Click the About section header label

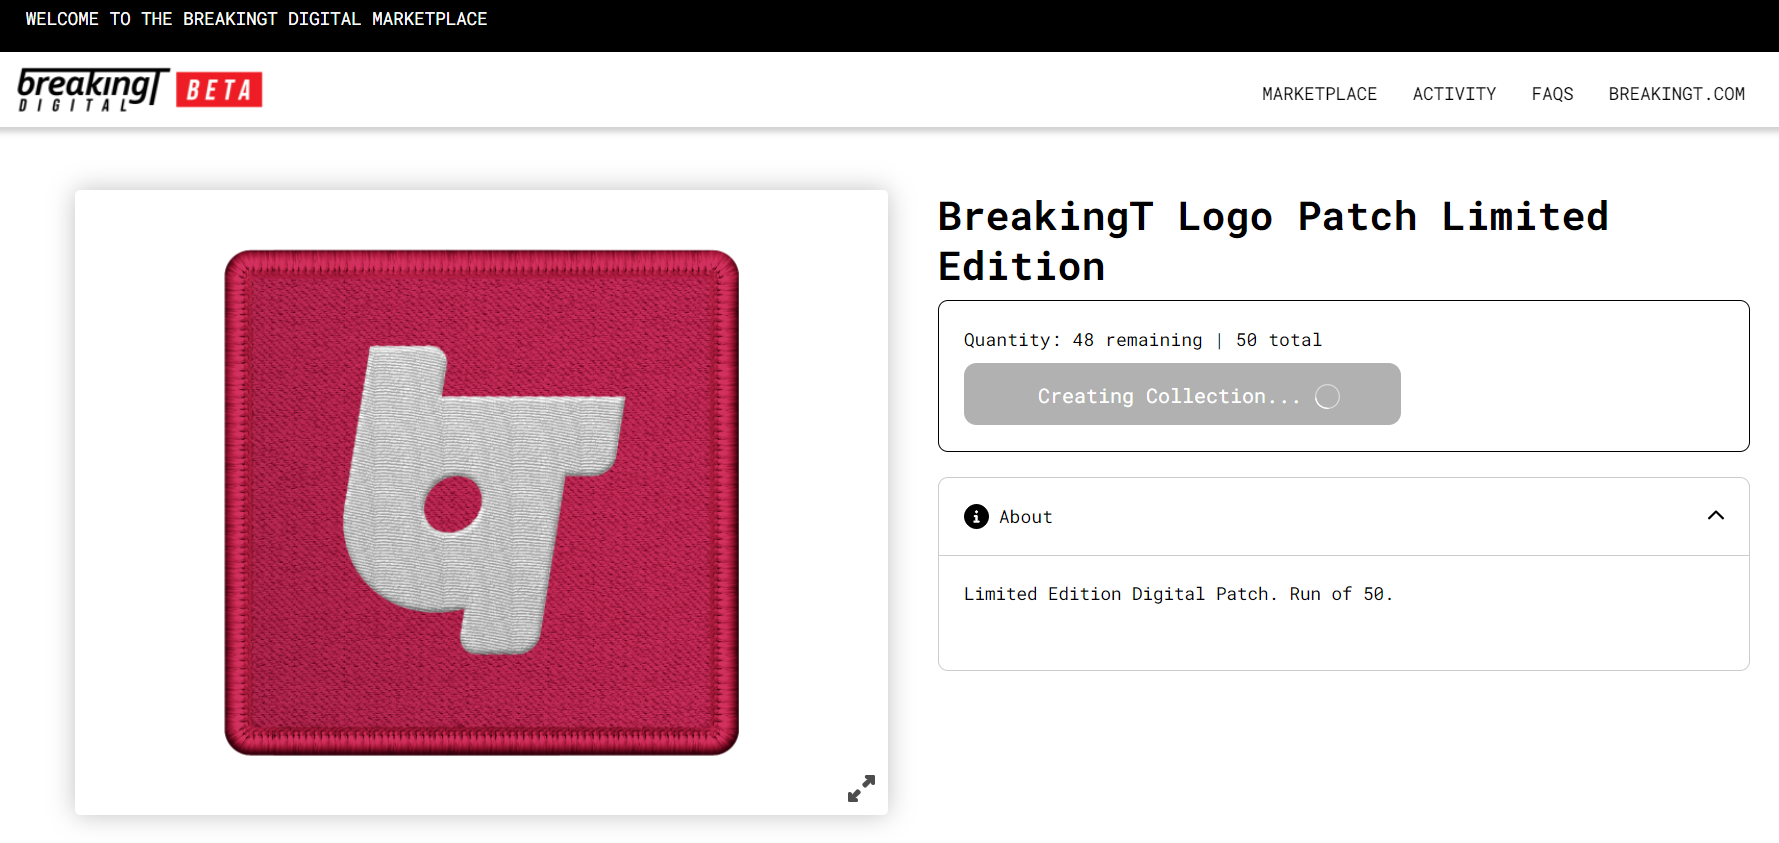[x=1025, y=517]
